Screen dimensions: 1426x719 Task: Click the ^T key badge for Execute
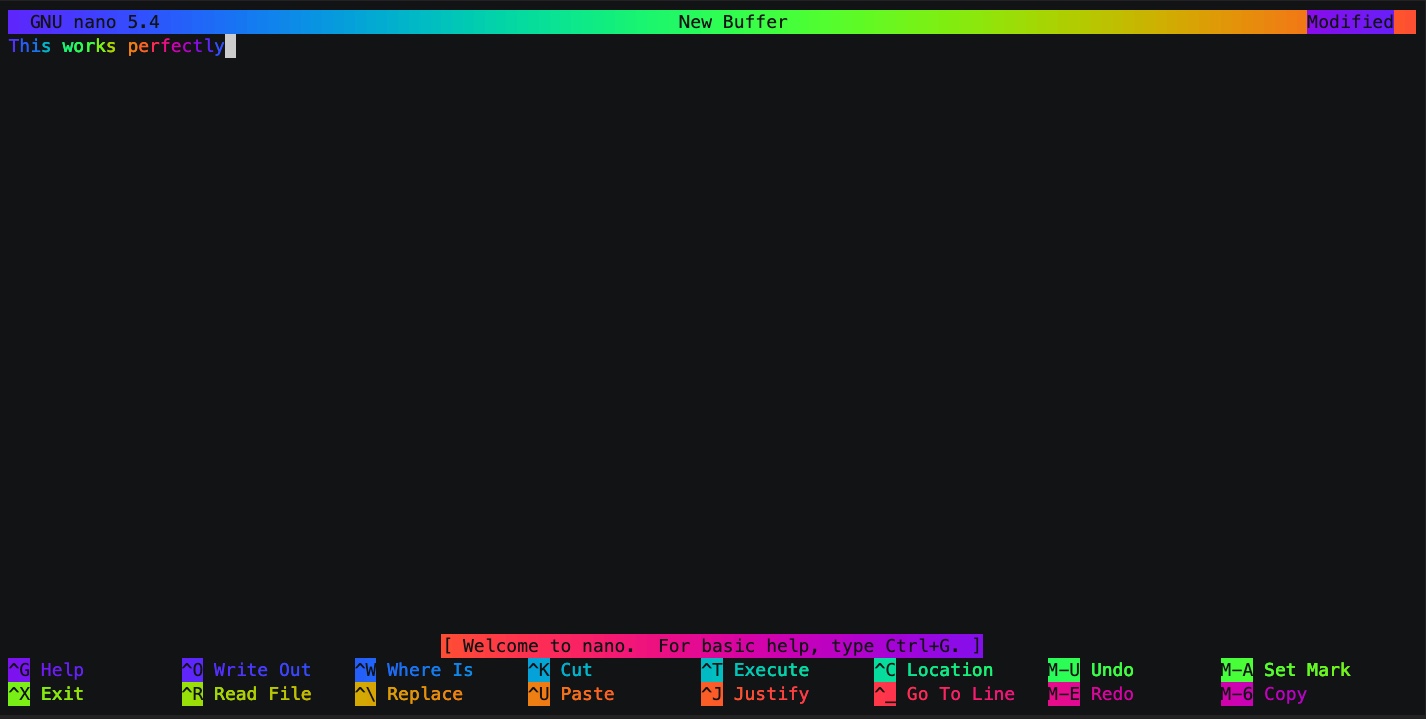pos(712,670)
